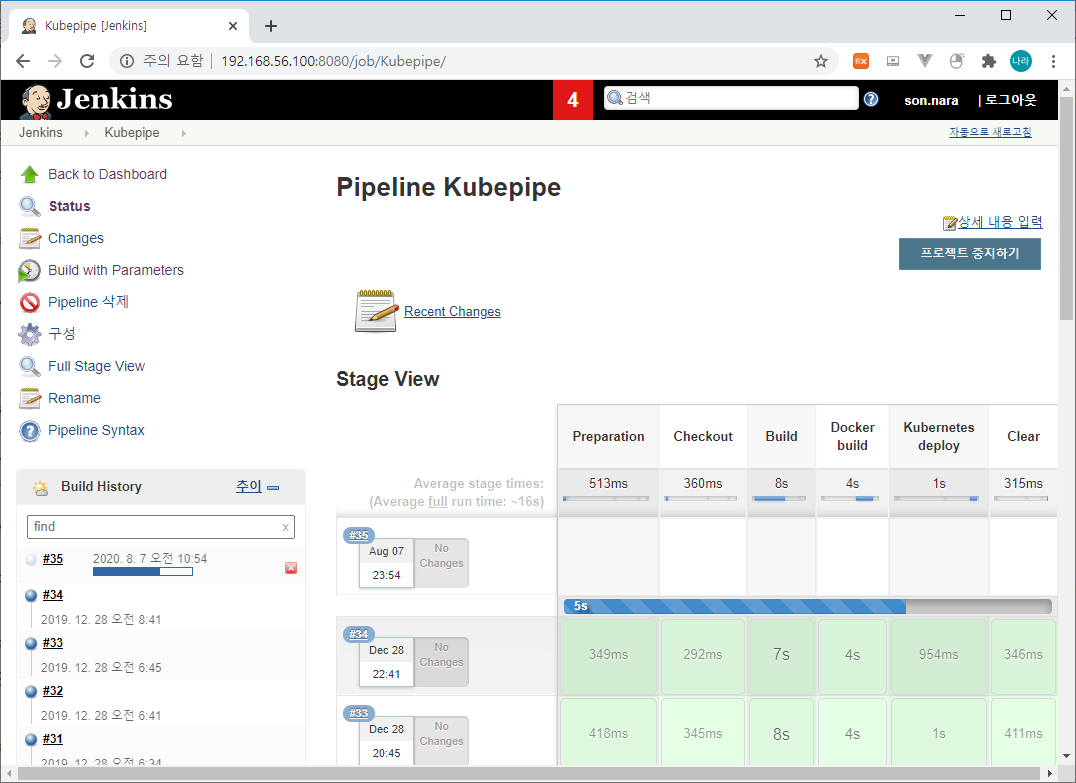
Task: Click the #33 Preparation 418ms cell
Action: (608, 734)
